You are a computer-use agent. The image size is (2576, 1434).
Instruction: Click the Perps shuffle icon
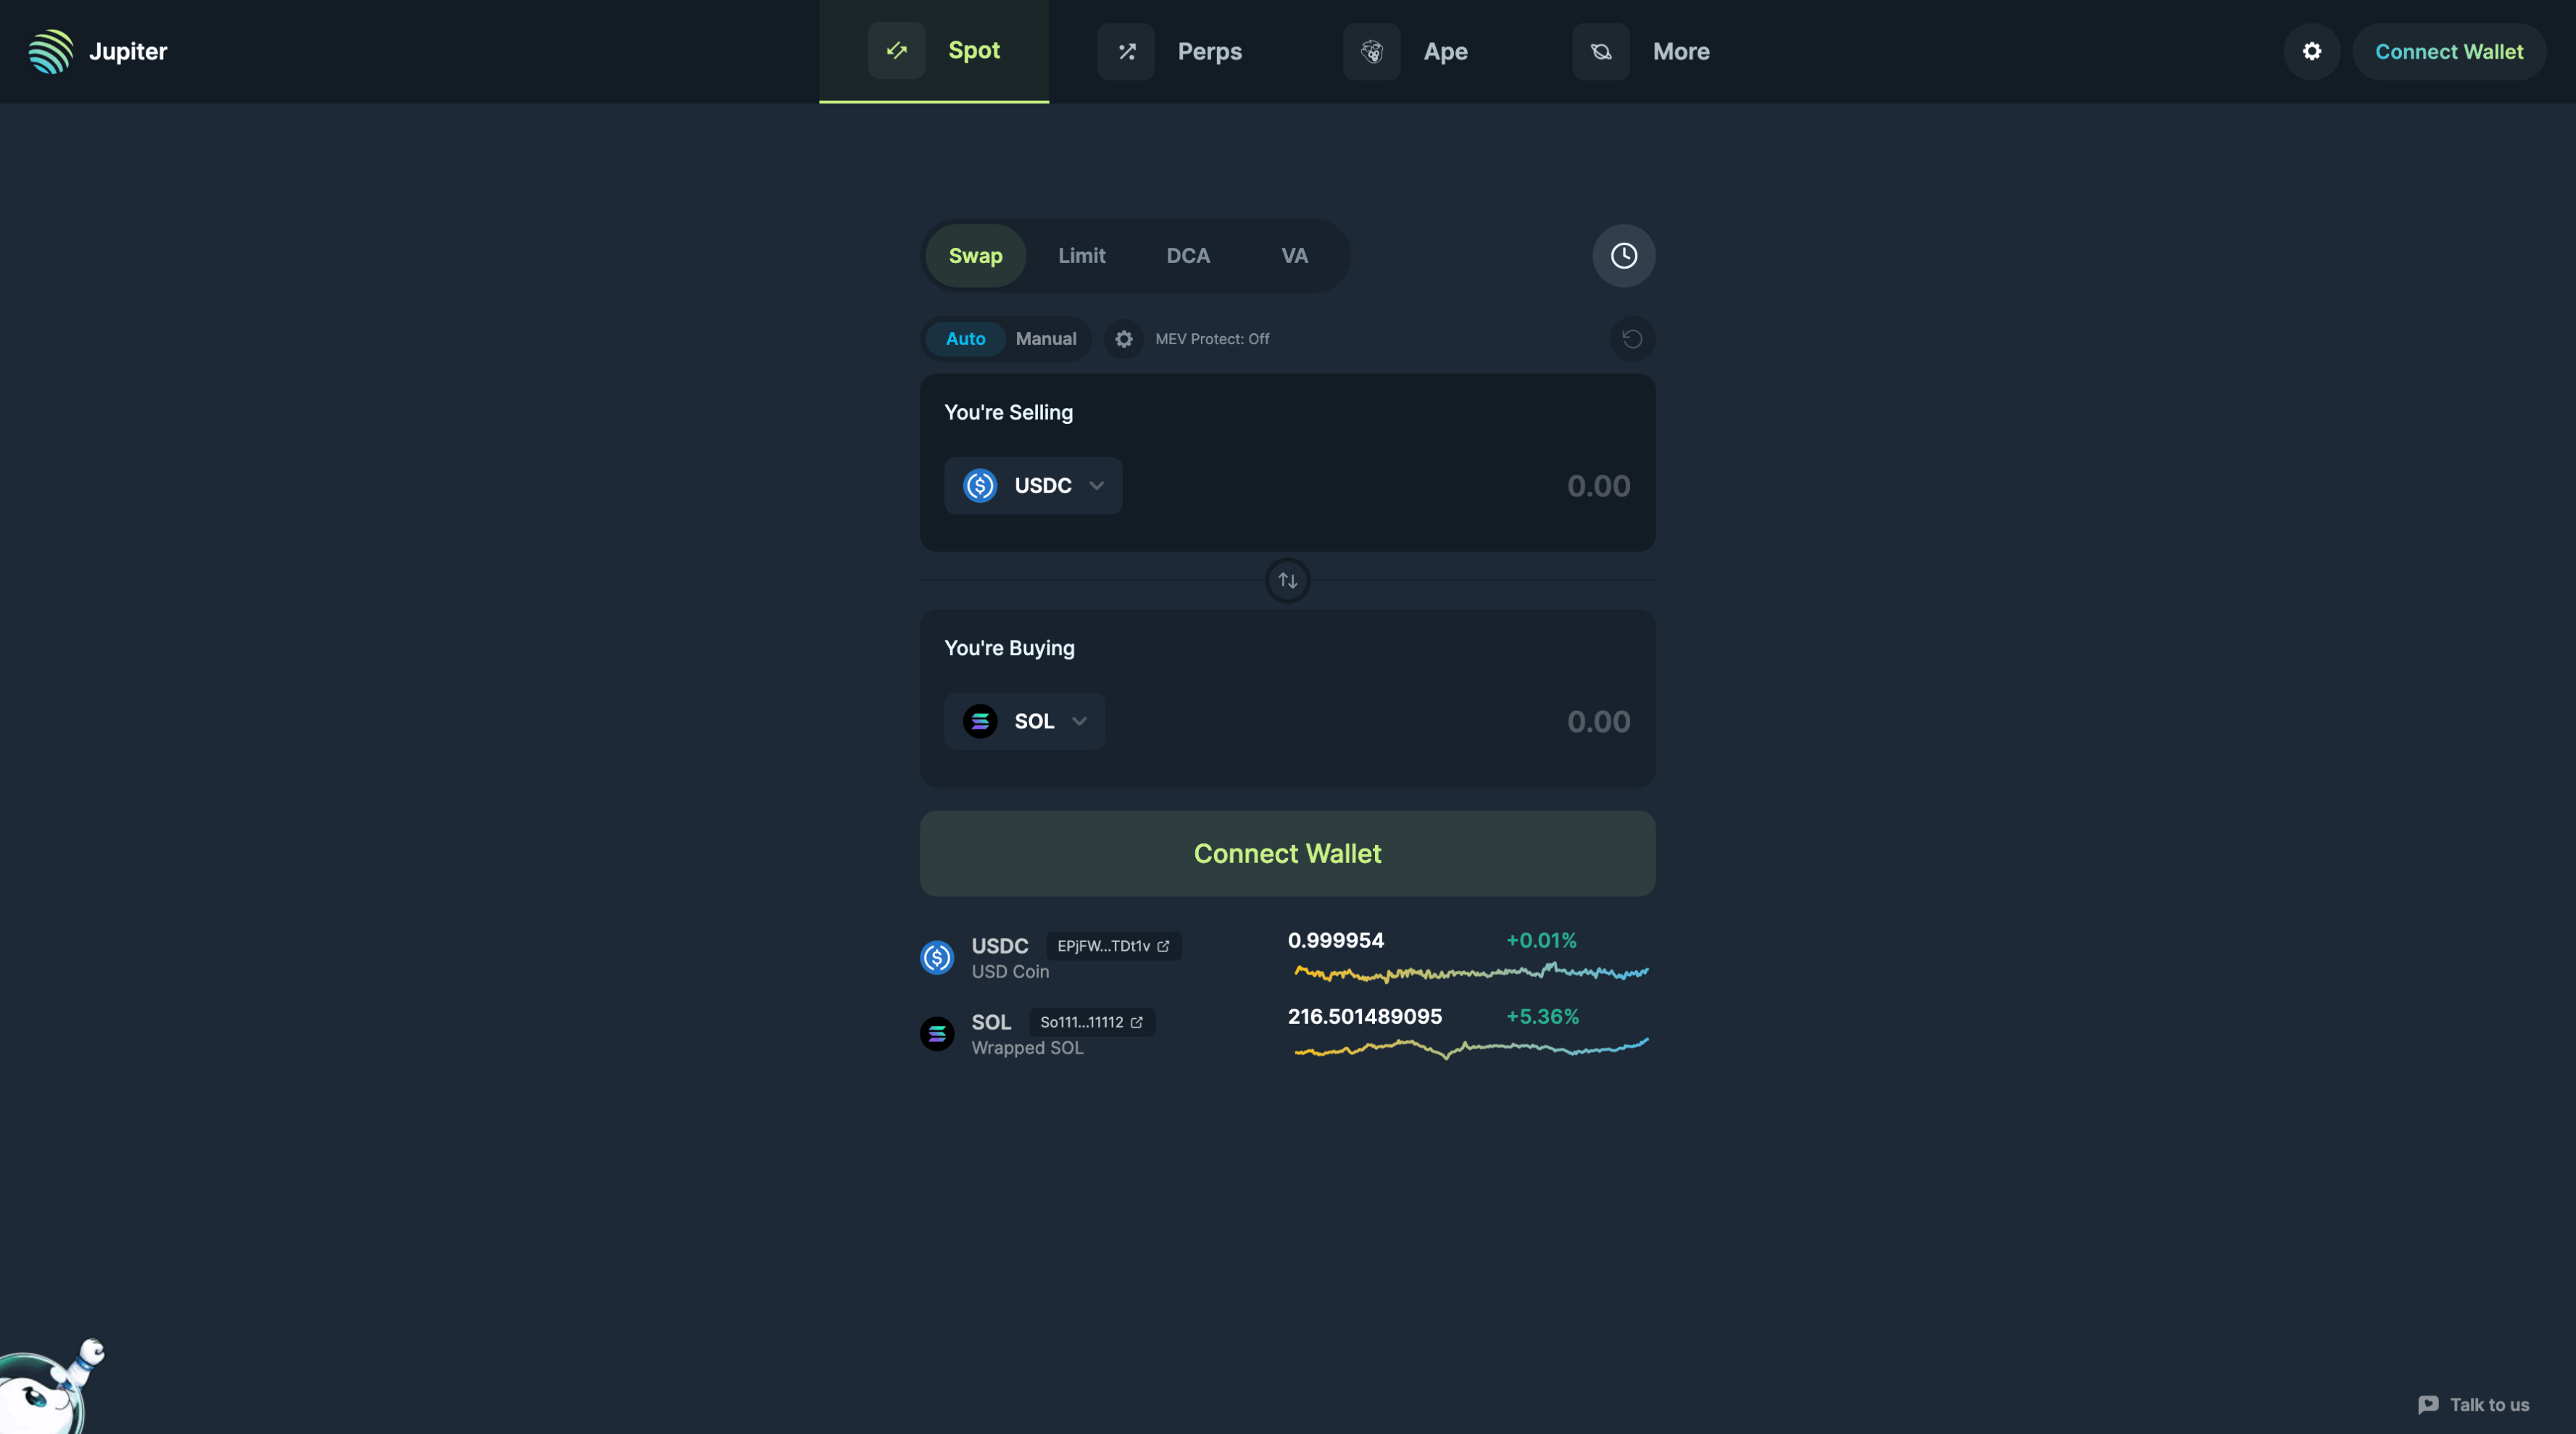point(1126,51)
